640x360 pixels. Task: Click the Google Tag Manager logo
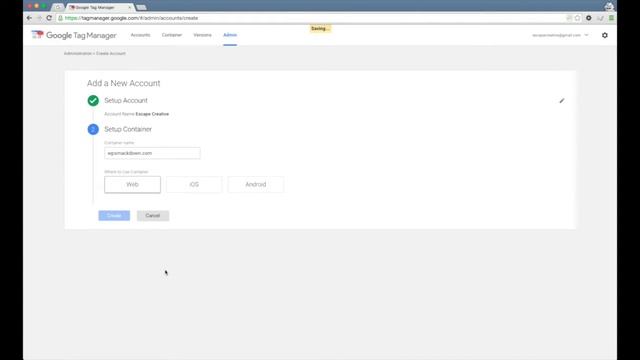74,35
